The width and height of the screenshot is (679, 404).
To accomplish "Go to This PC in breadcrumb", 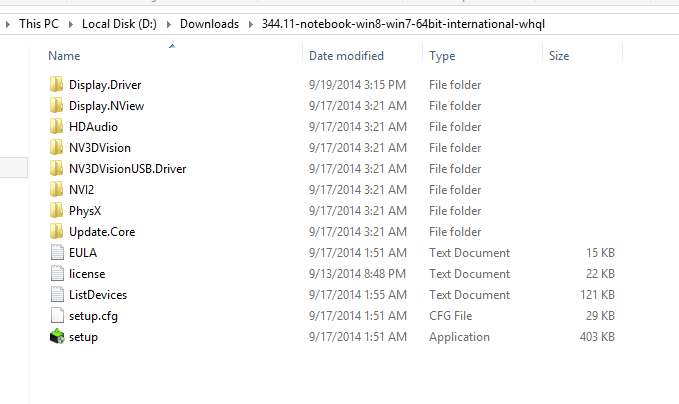I will [x=39, y=23].
